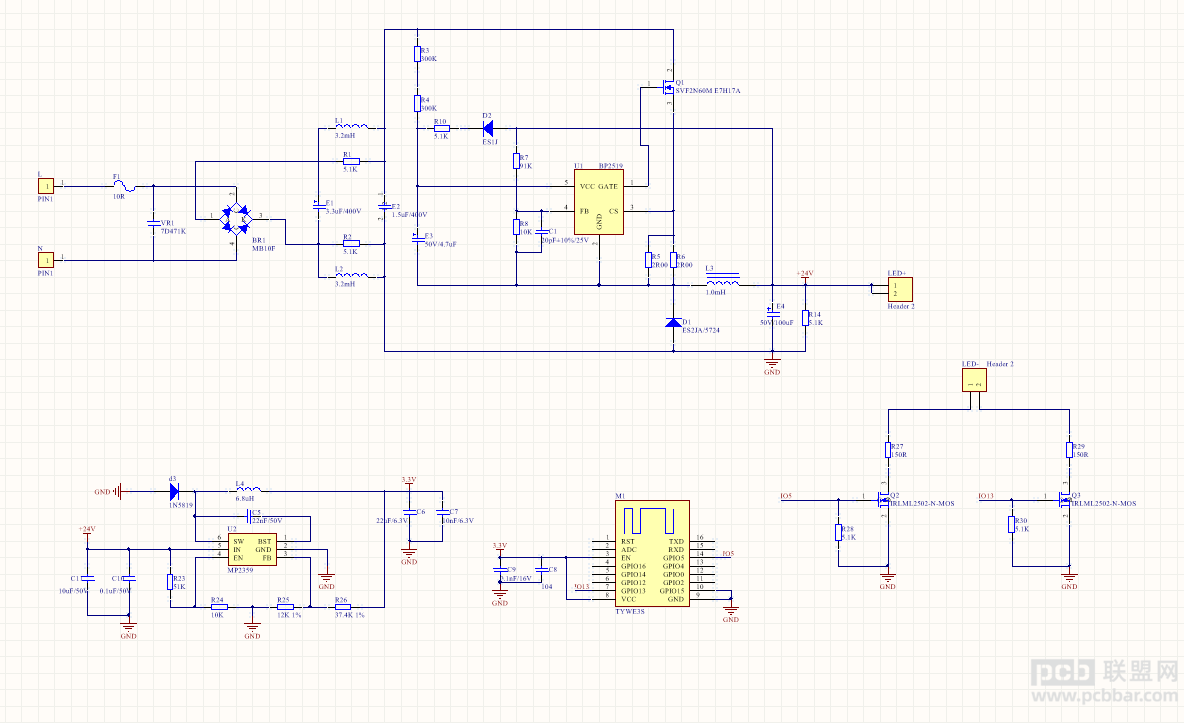Click the N input pin connector
1184x723 pixels.
pyautogui.click(x=46, y=260)
